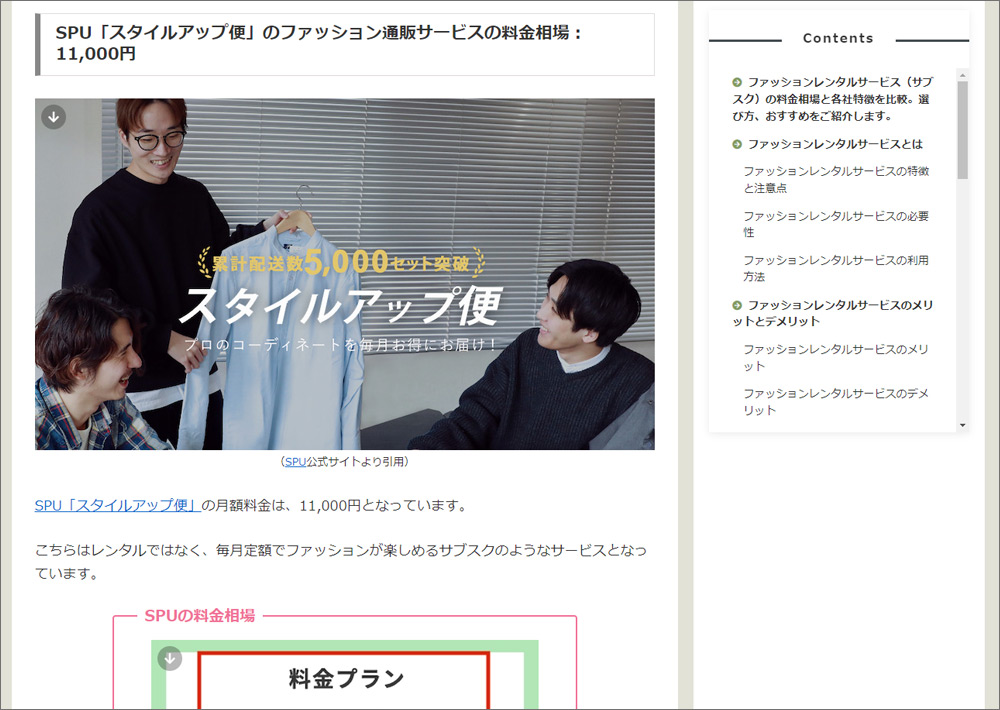Screen dimensions: 1000x710
Task: Open the SPU「スタイルアップ便」 link in the paragraph
Action: (117, 506)
